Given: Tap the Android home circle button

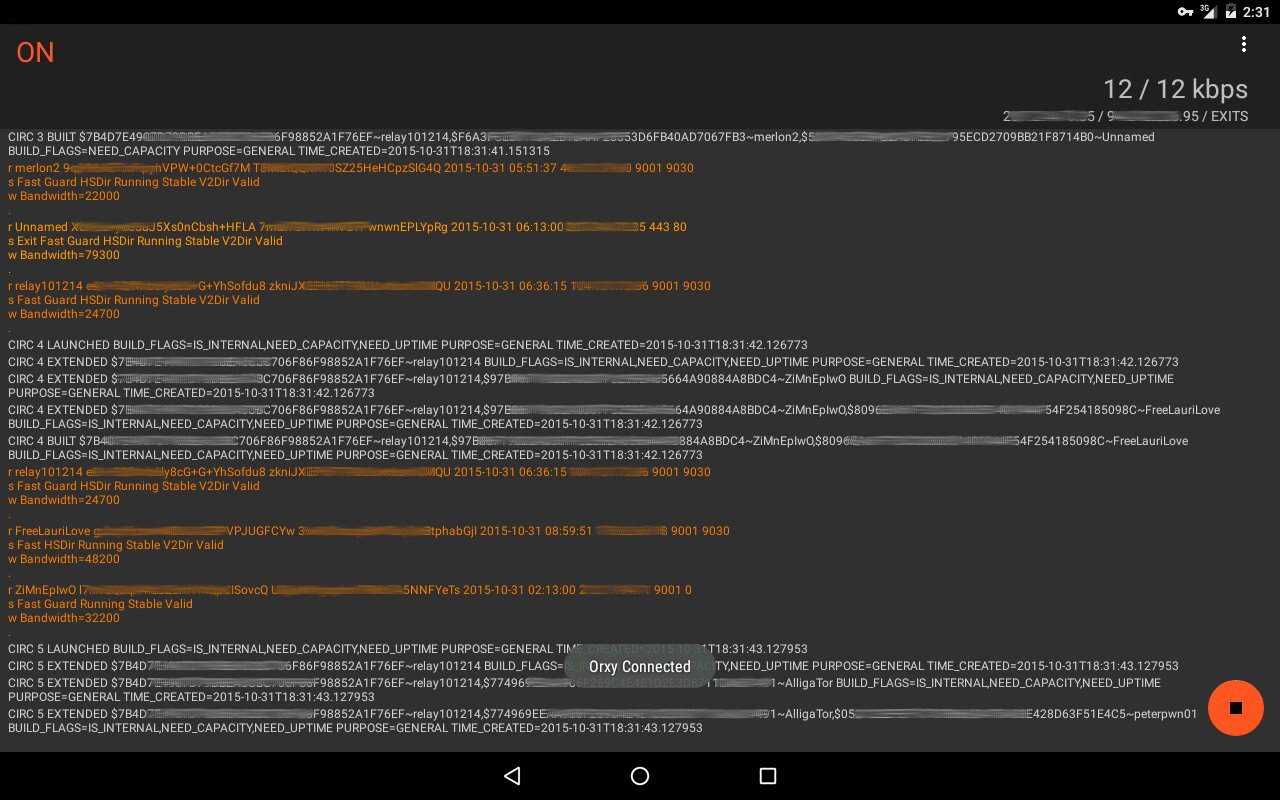Looking at the screenshot, I should point(640,776).
